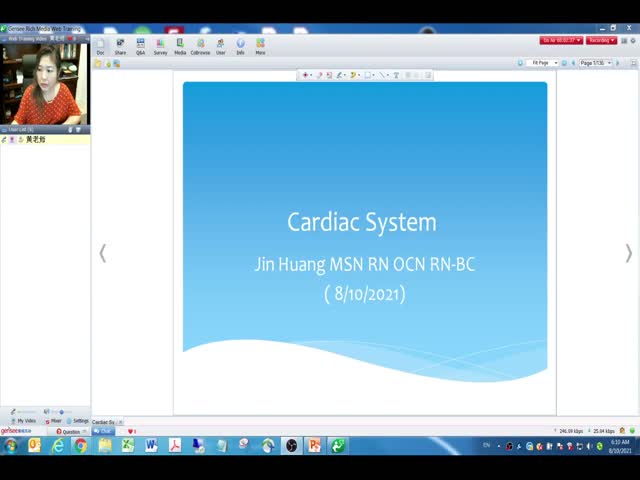The width and height of the screenshot is (640, 480).
Task: Click the red heart icon near Chat
Action: pyautogui.click(x=131, y=431)
